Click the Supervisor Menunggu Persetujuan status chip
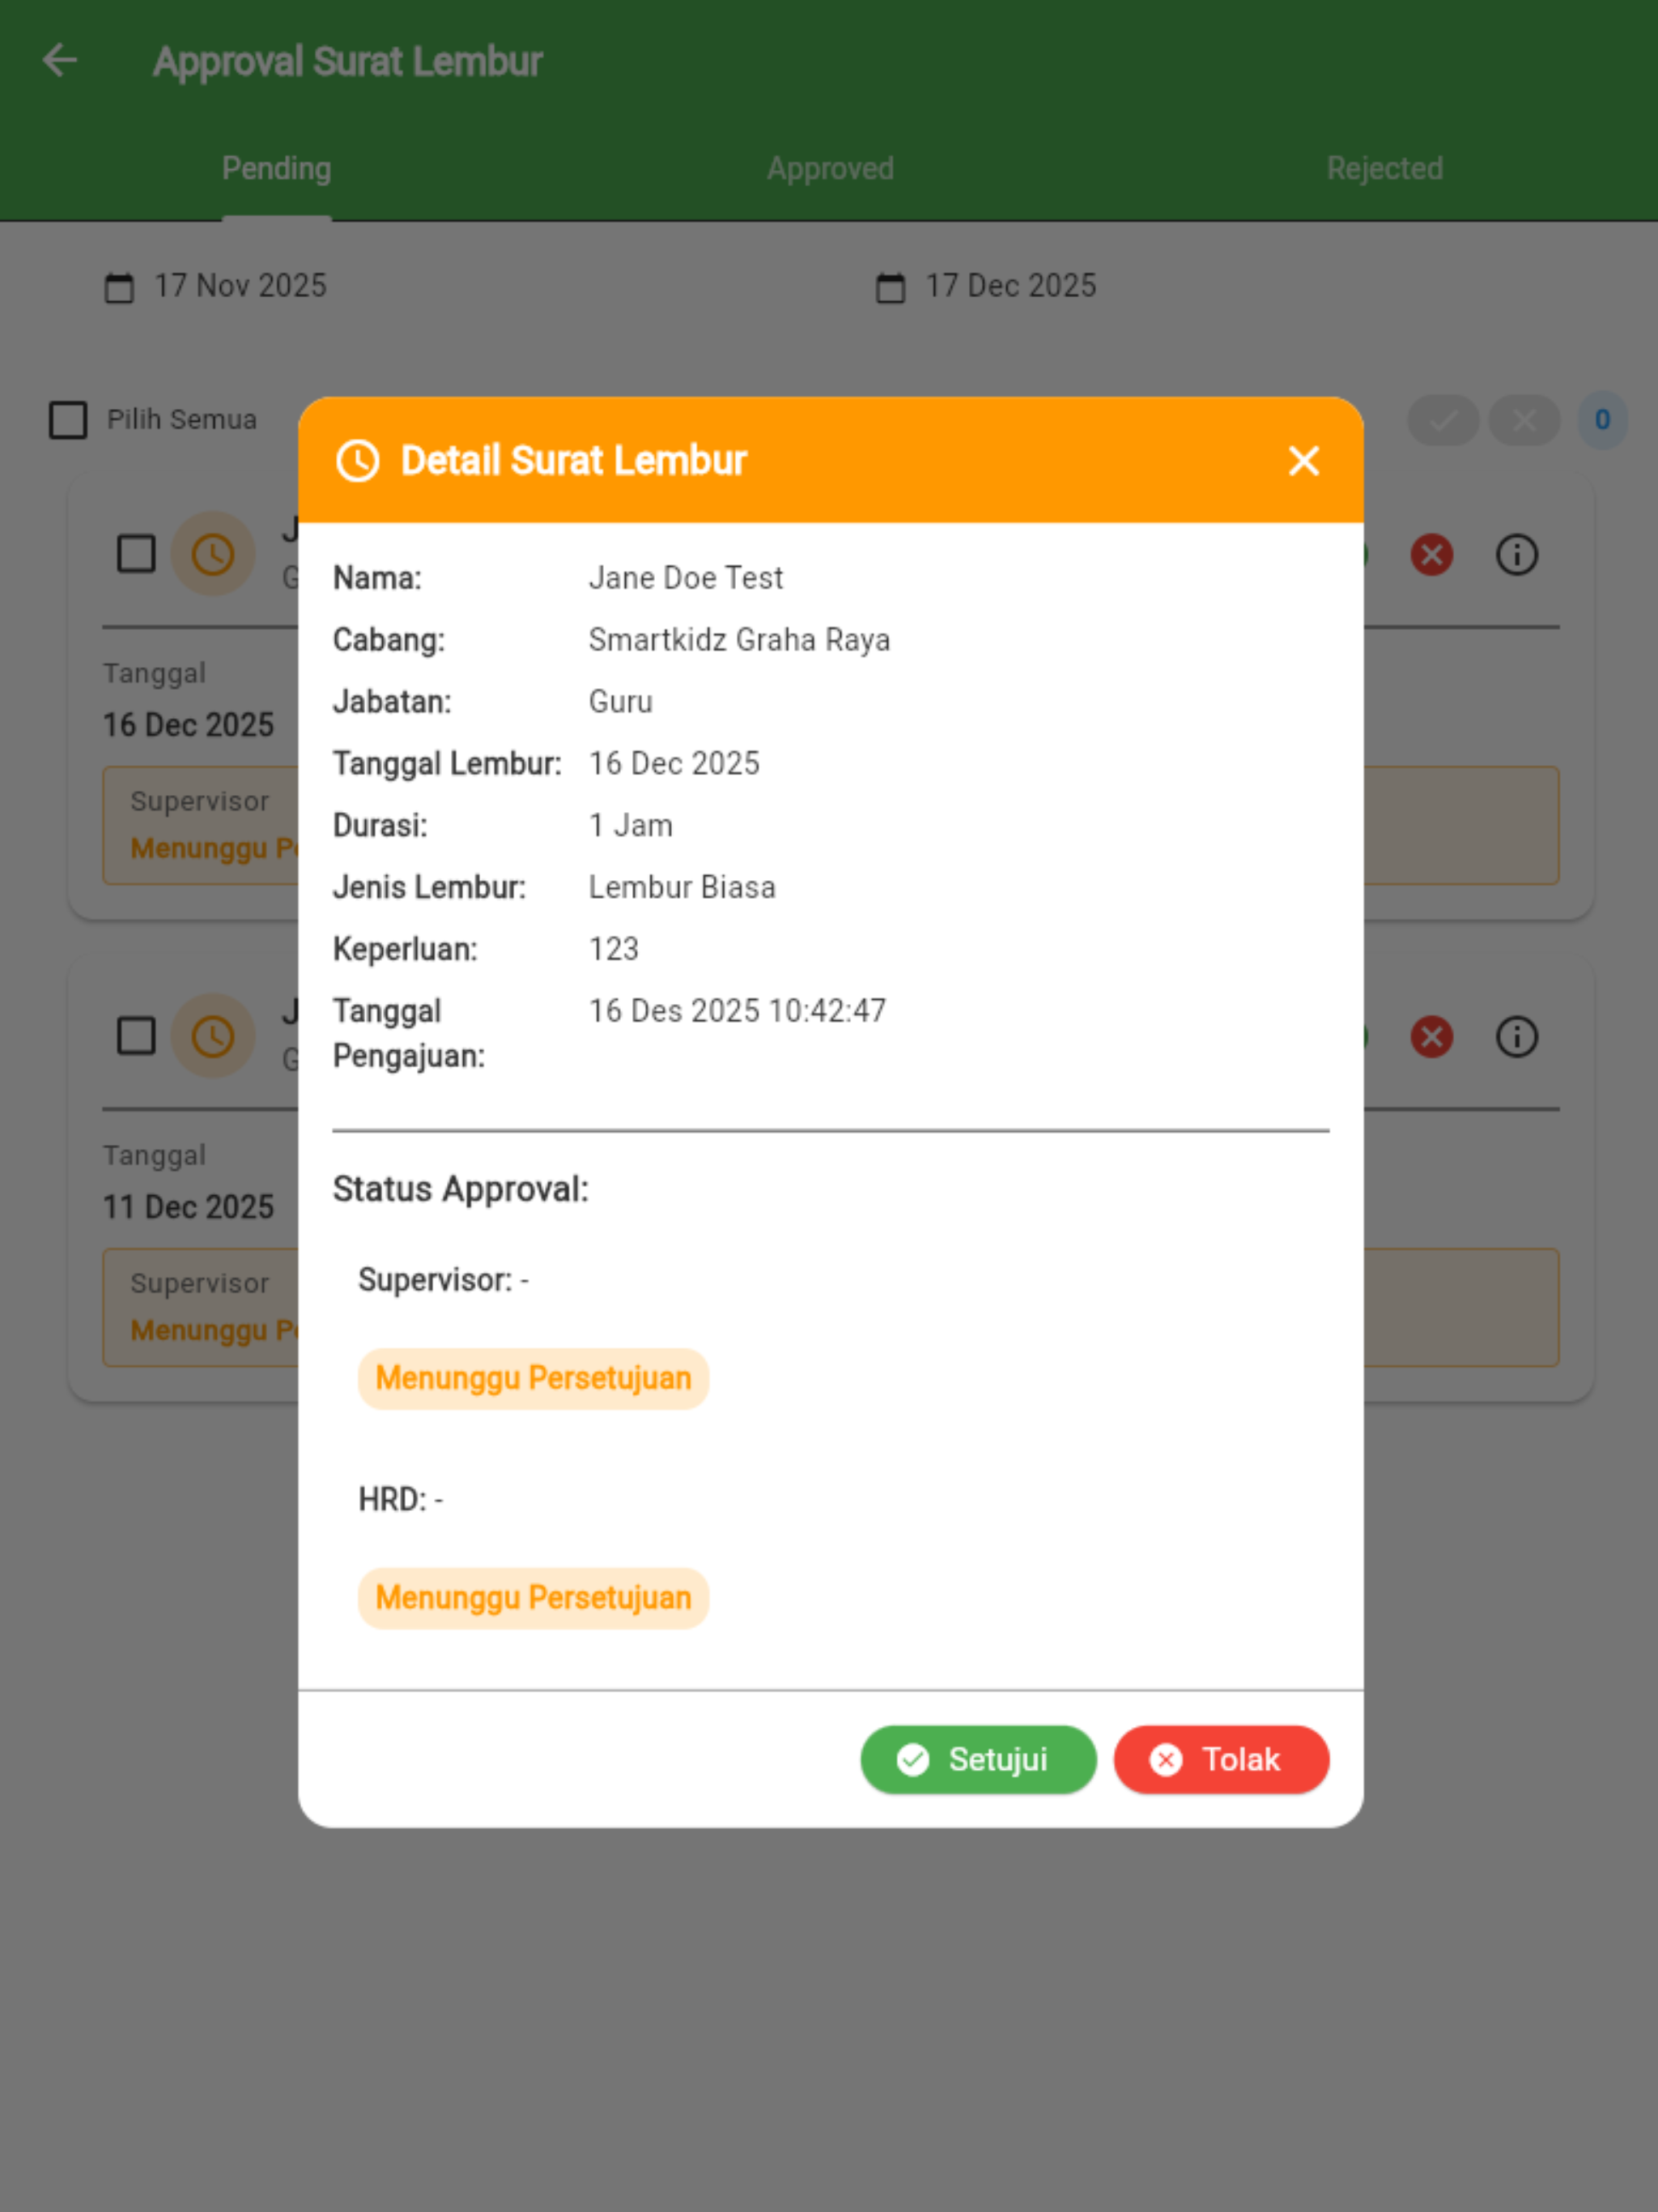This screenshot has width=1658, height=2212. point(533,1378)
